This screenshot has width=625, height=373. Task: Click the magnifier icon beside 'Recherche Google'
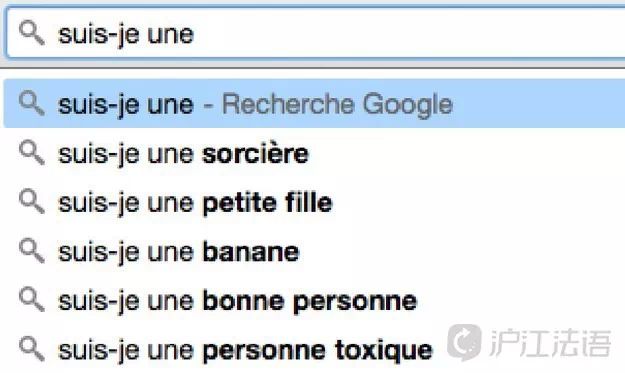click(31, 103)
